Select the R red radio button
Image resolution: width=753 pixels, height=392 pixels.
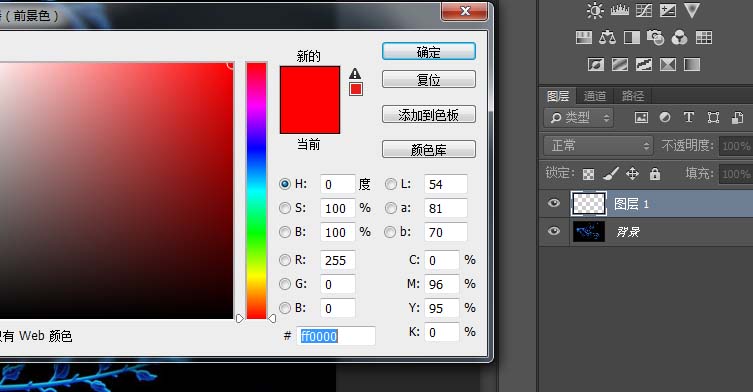point(285,260)
